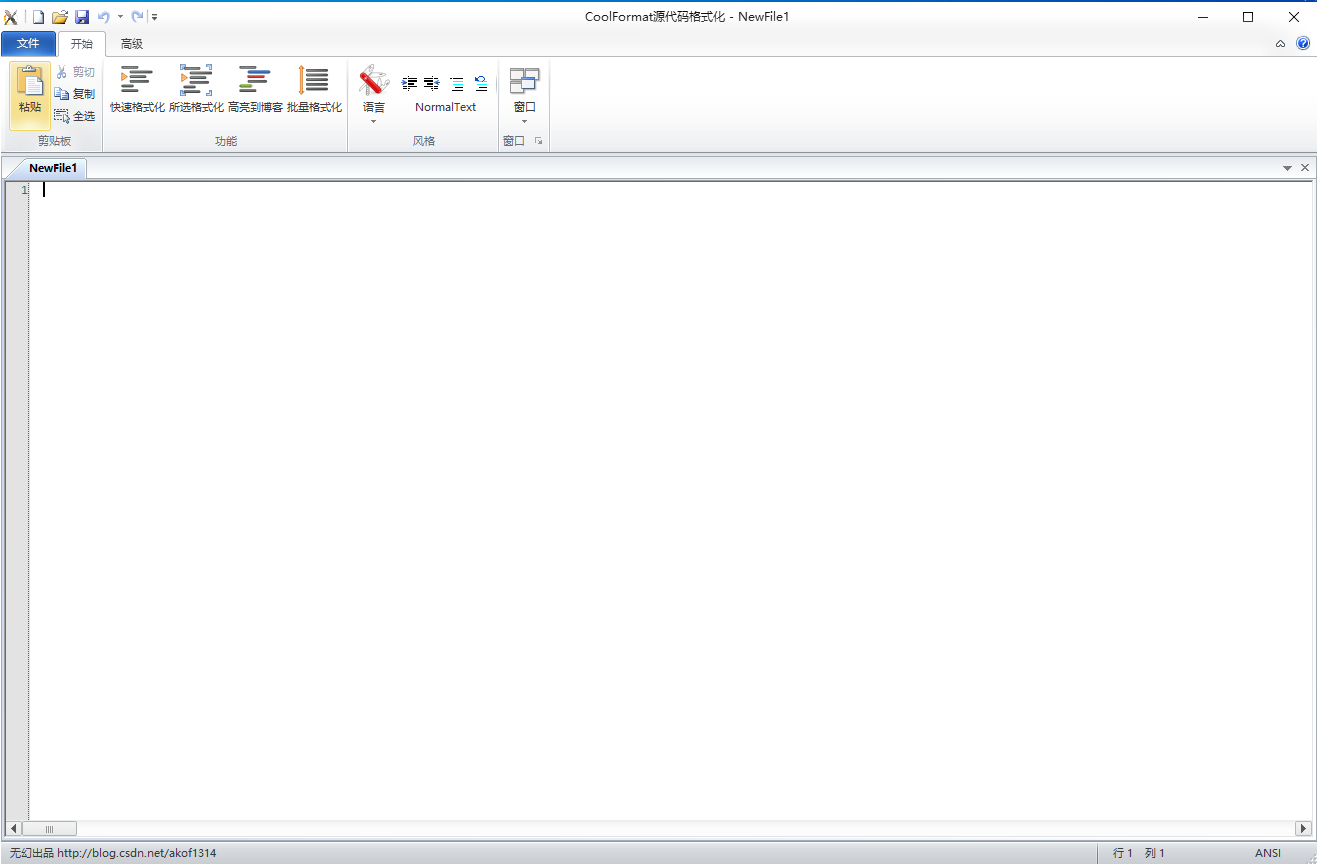Click the 复制 copy button
1317x864 pixels.
pos(75,94)
